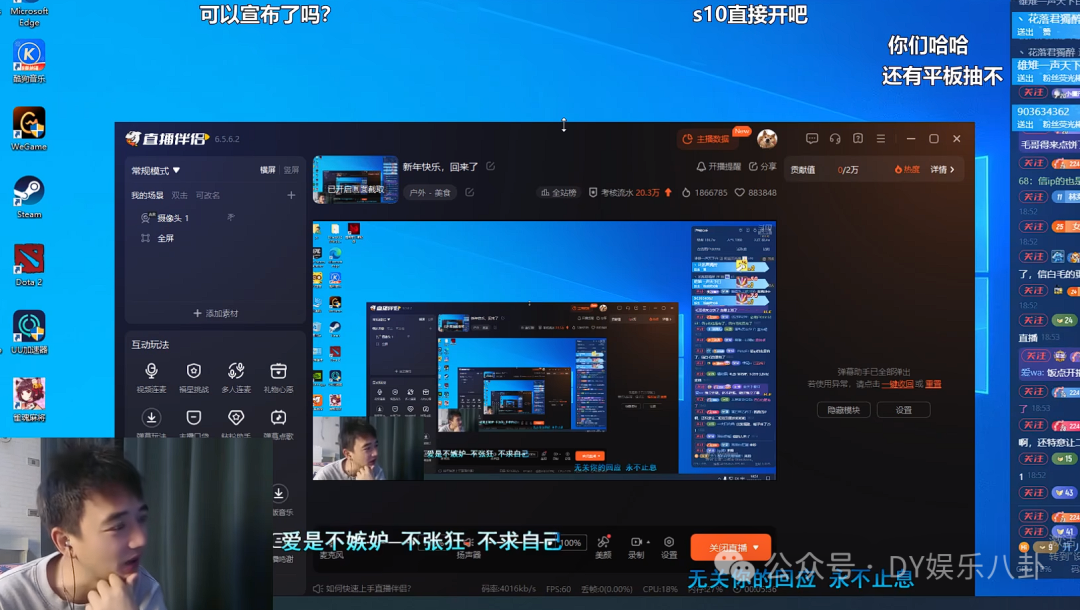
Task: Switch to 竖屏 portrait mode
Action: tap(291, 170)
